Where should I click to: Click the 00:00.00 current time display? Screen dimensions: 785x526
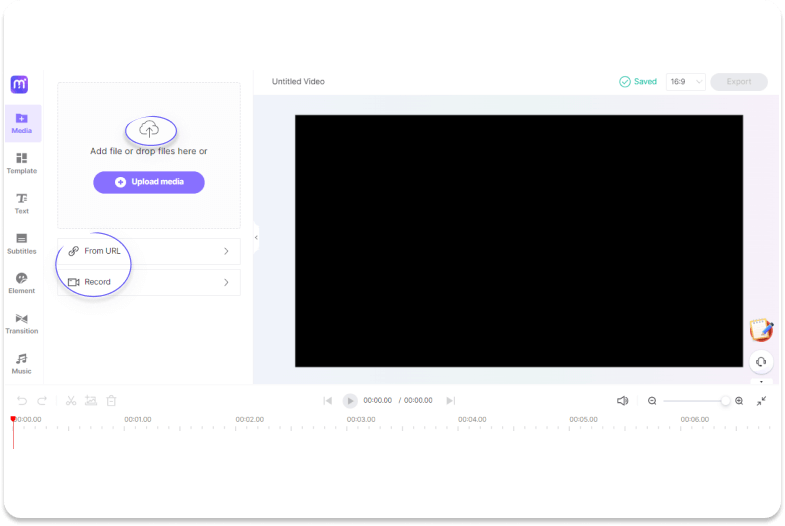click(377, 400)
